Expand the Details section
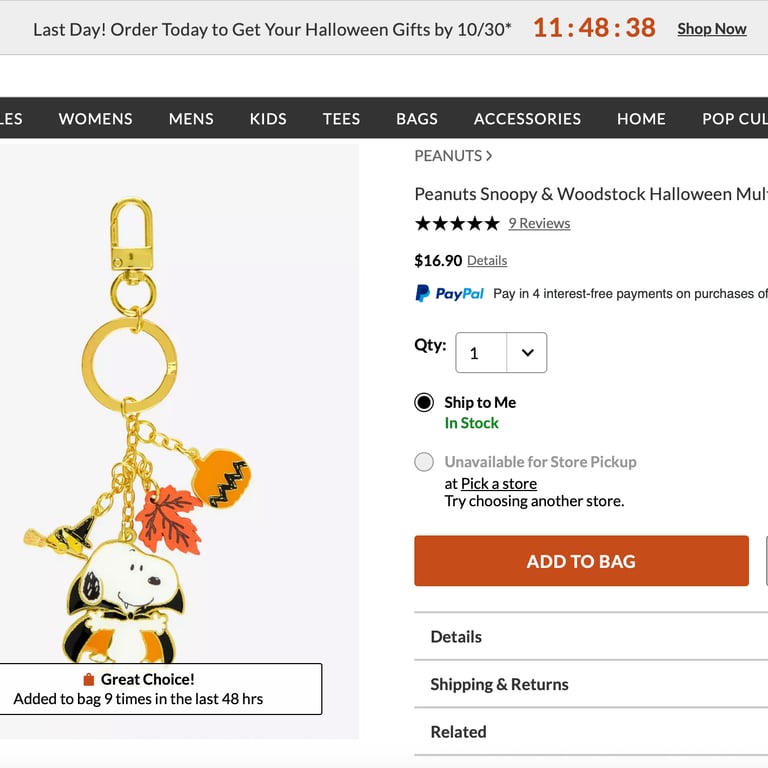This screenshot has height=768, width=768. click(456, 637)
